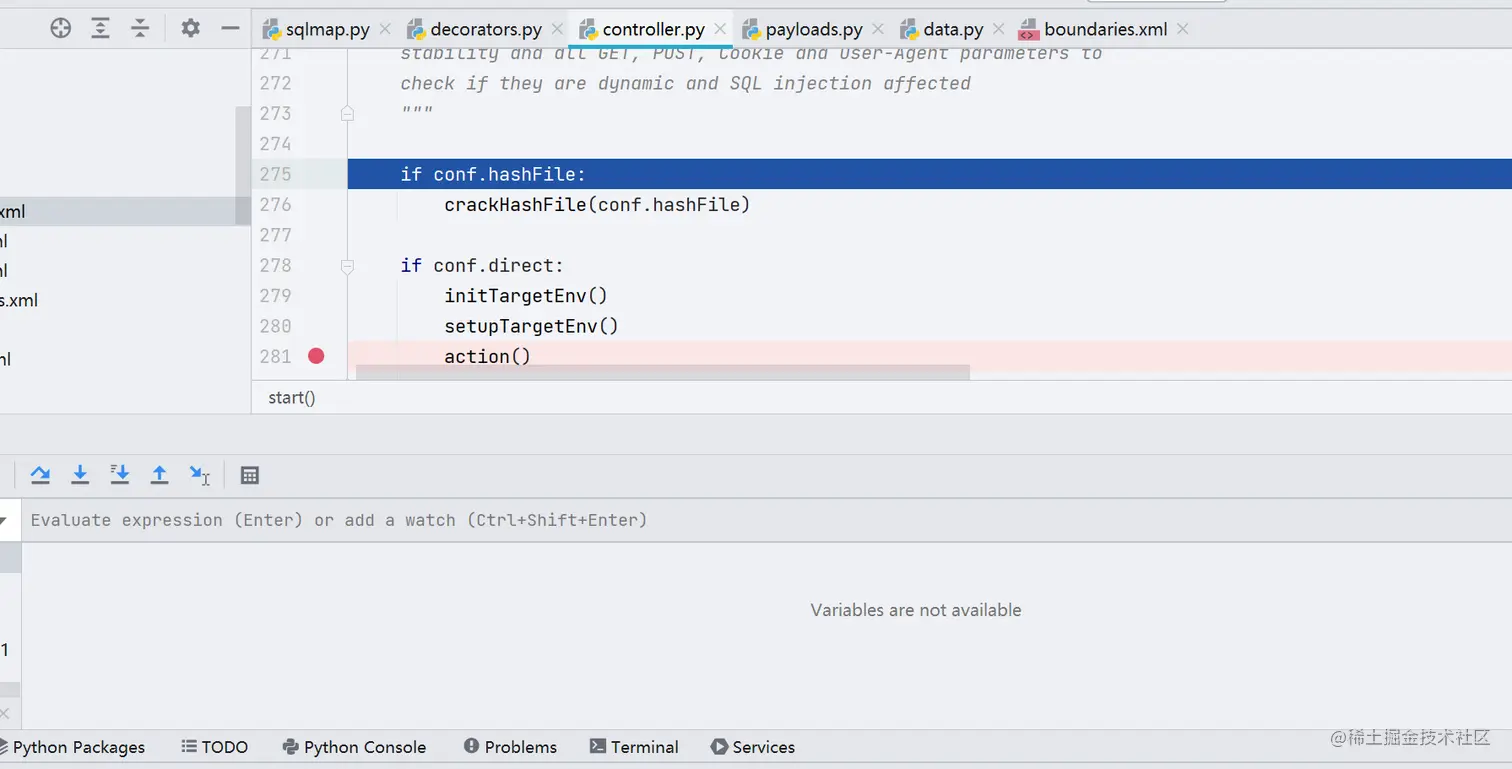Close the payloads.py tab
This screenshot has height=769, width=1512.
[878, 30]
